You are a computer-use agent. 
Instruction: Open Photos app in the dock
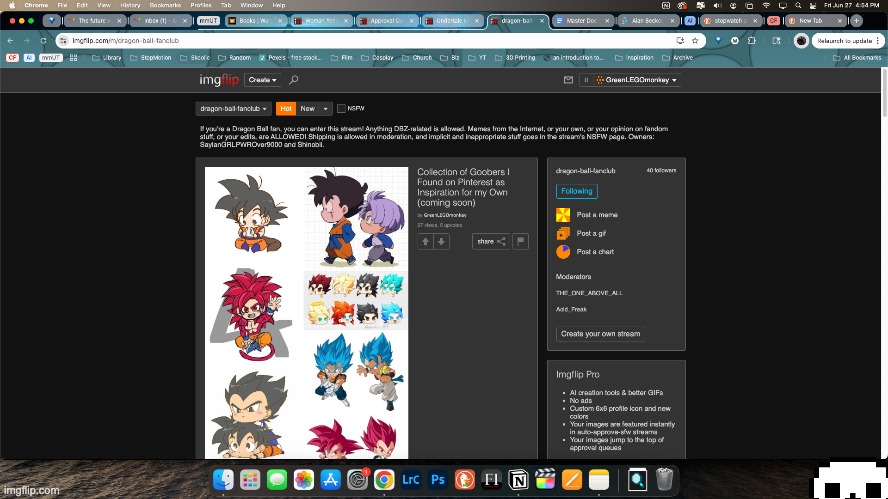[x=304, y=480]
